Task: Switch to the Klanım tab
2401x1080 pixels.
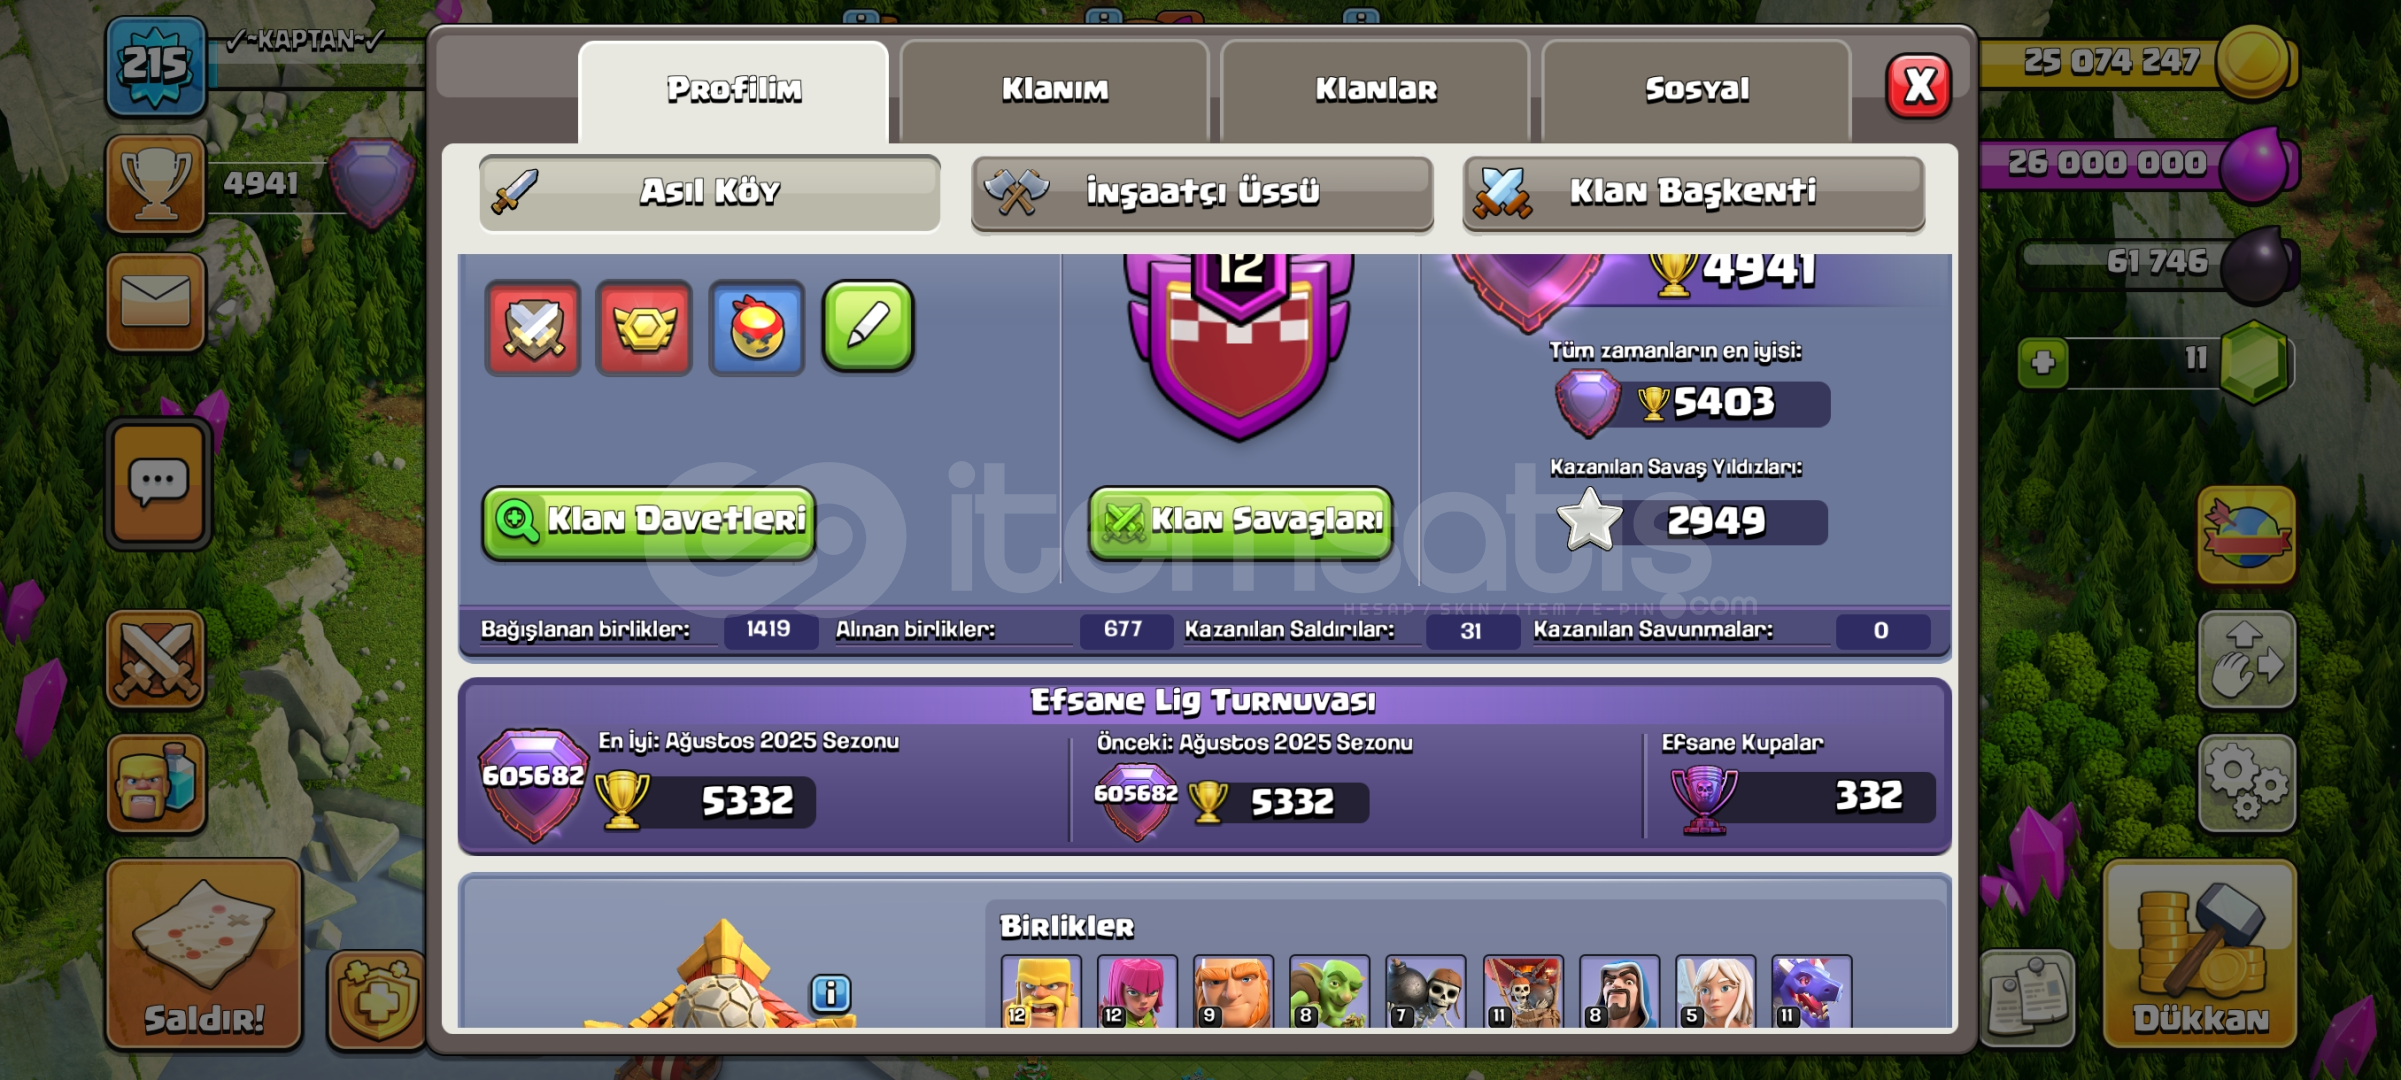Action: 1054,90
